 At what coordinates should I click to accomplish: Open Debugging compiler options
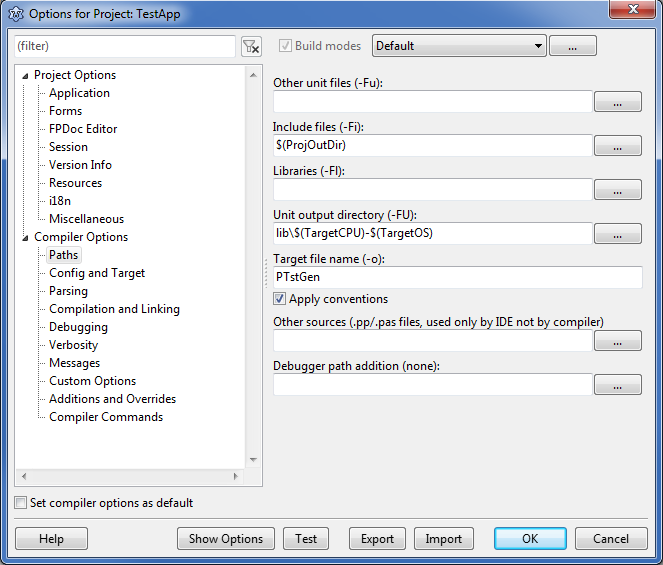(78, 327)
